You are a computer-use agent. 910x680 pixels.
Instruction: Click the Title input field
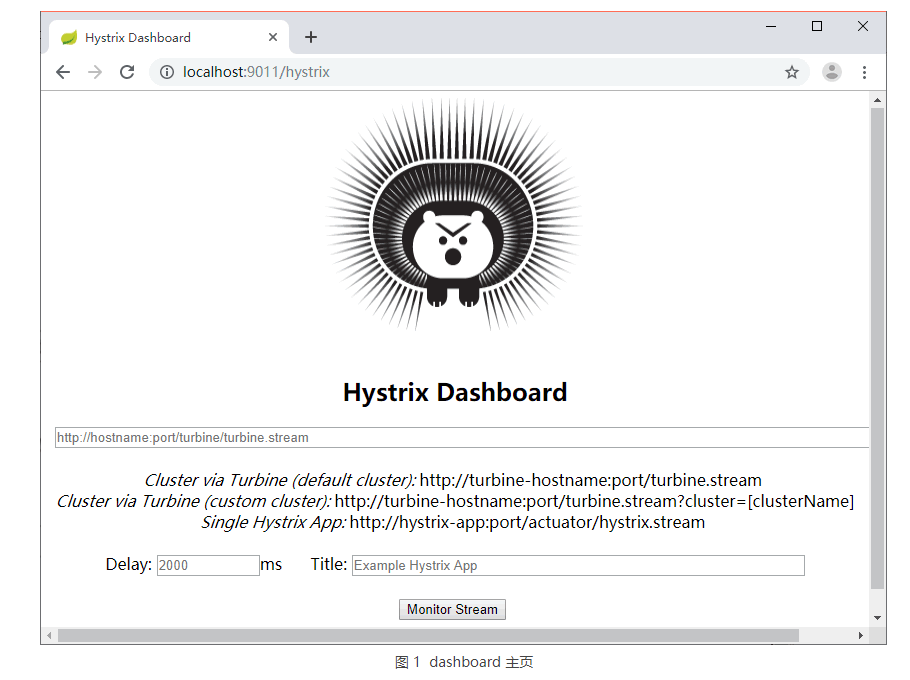(578, 565)
